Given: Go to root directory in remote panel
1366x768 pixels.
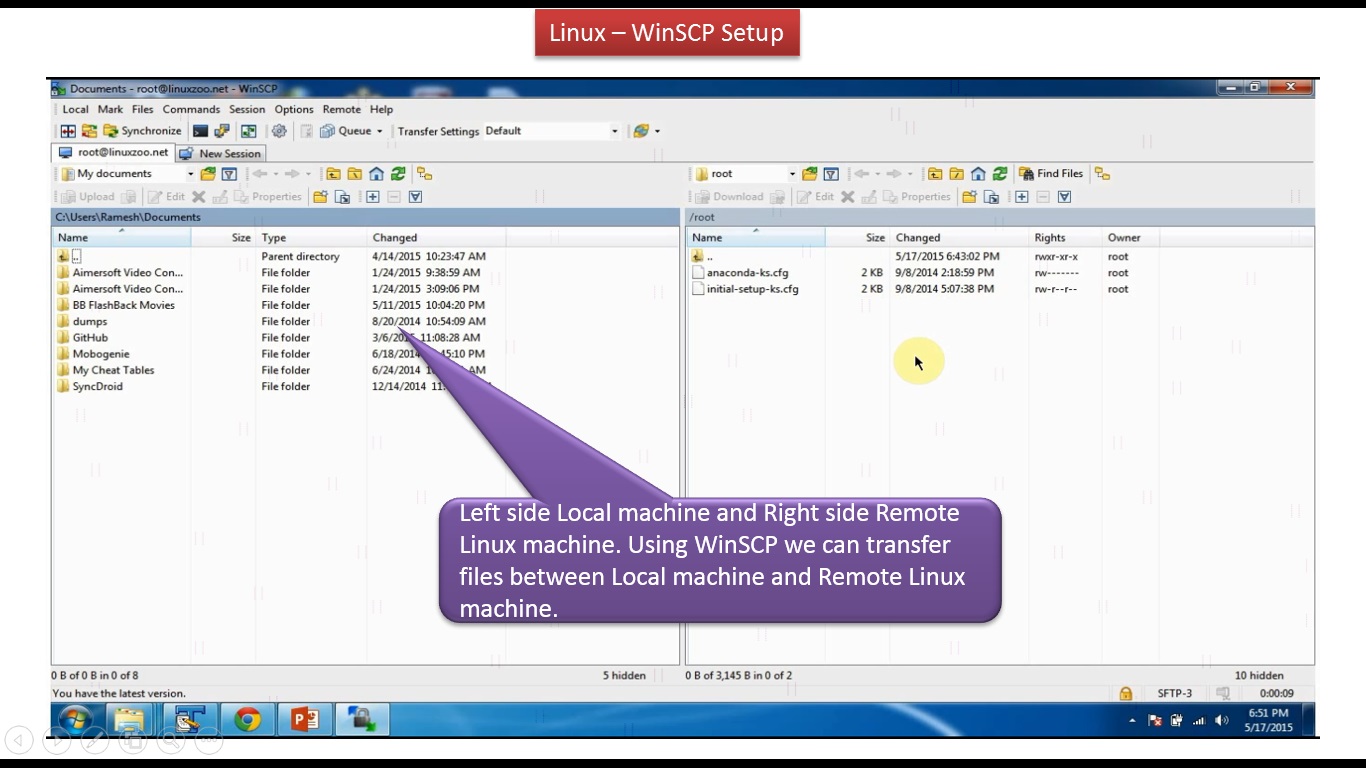Looking at the screenshot, I should coord(957,174).
